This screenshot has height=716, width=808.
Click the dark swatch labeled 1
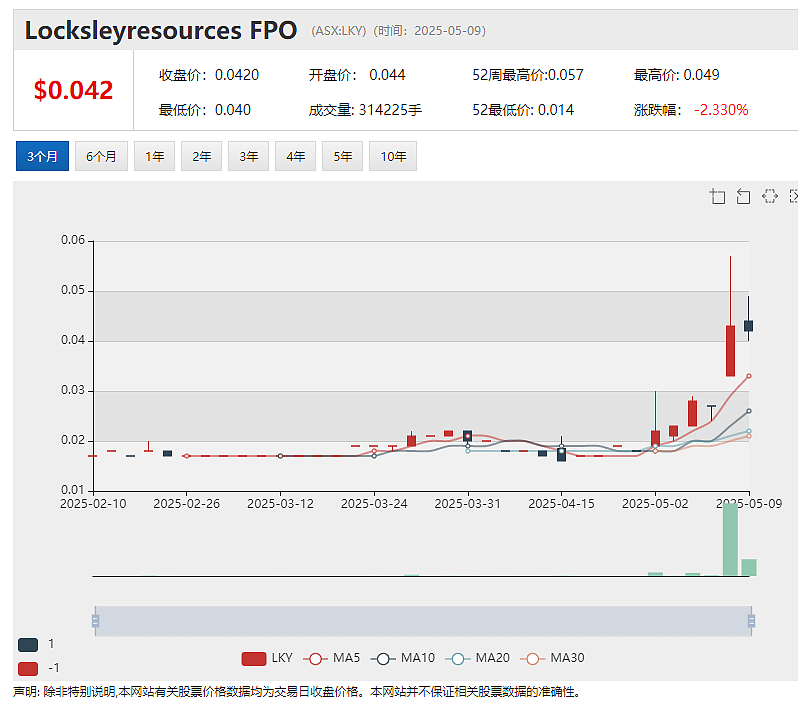(x=28, y=644)
